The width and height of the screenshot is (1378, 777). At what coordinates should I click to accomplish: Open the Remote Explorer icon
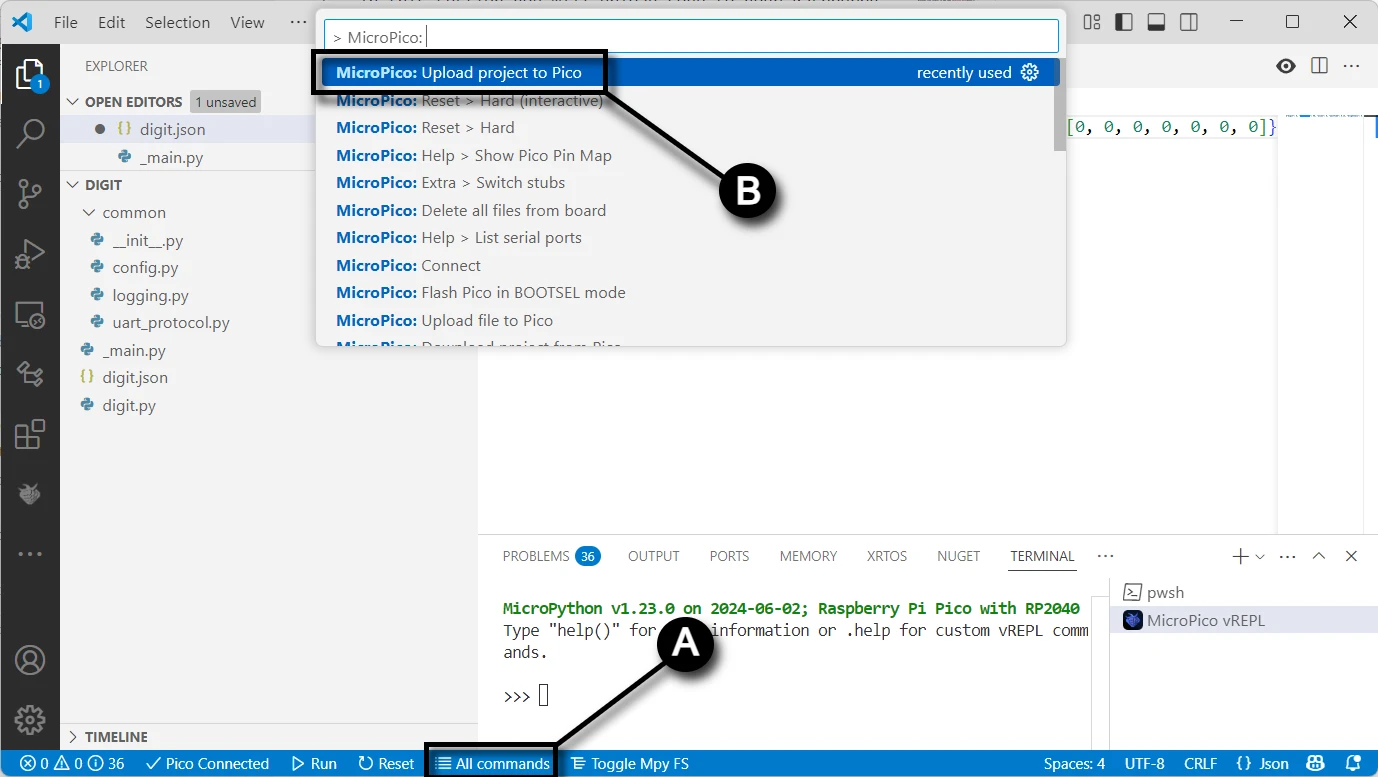(x=30, y=316)
